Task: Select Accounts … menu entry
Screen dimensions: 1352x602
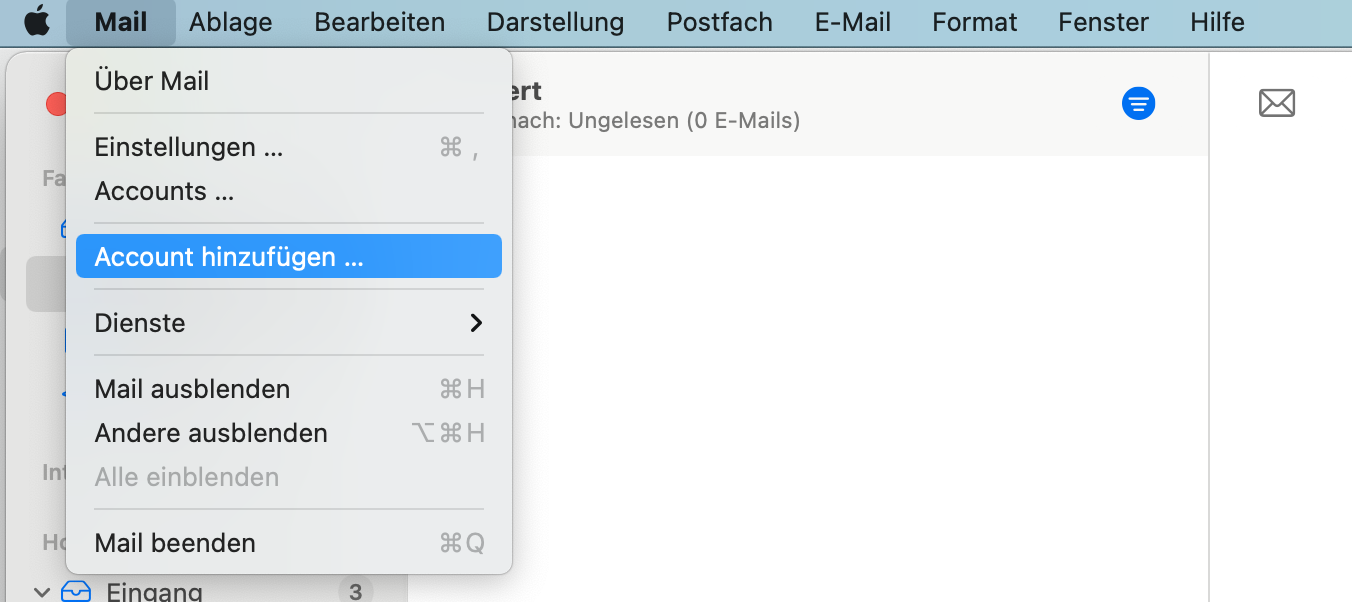Action: pos(164,191)
